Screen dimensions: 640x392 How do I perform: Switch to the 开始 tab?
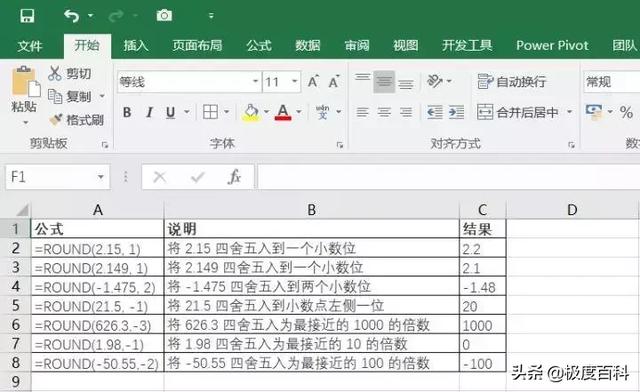(87, 45)
